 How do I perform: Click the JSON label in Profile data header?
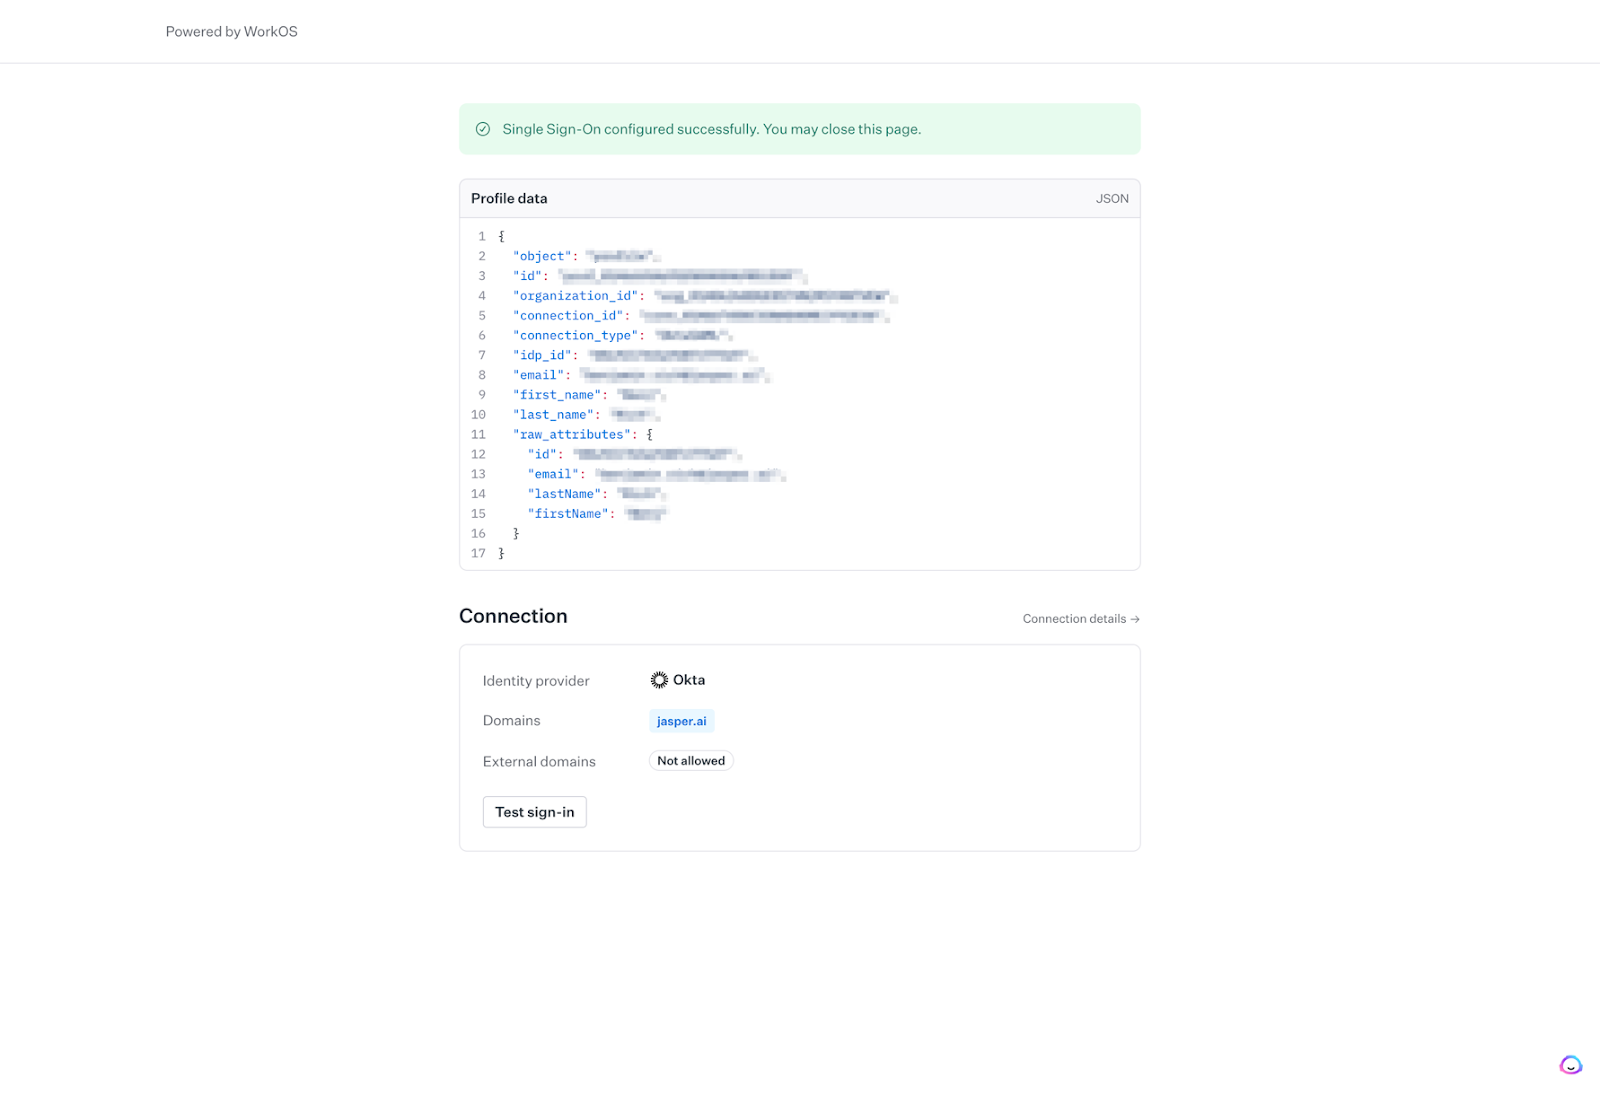tap(1112, 199)
